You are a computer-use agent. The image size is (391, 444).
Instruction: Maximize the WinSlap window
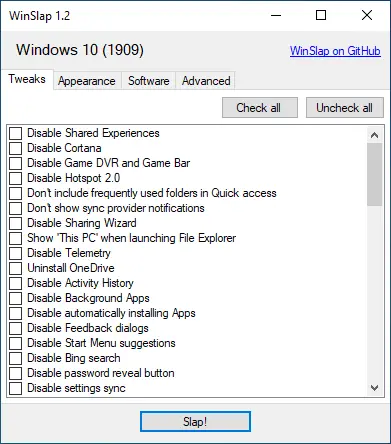pos(321,15)
